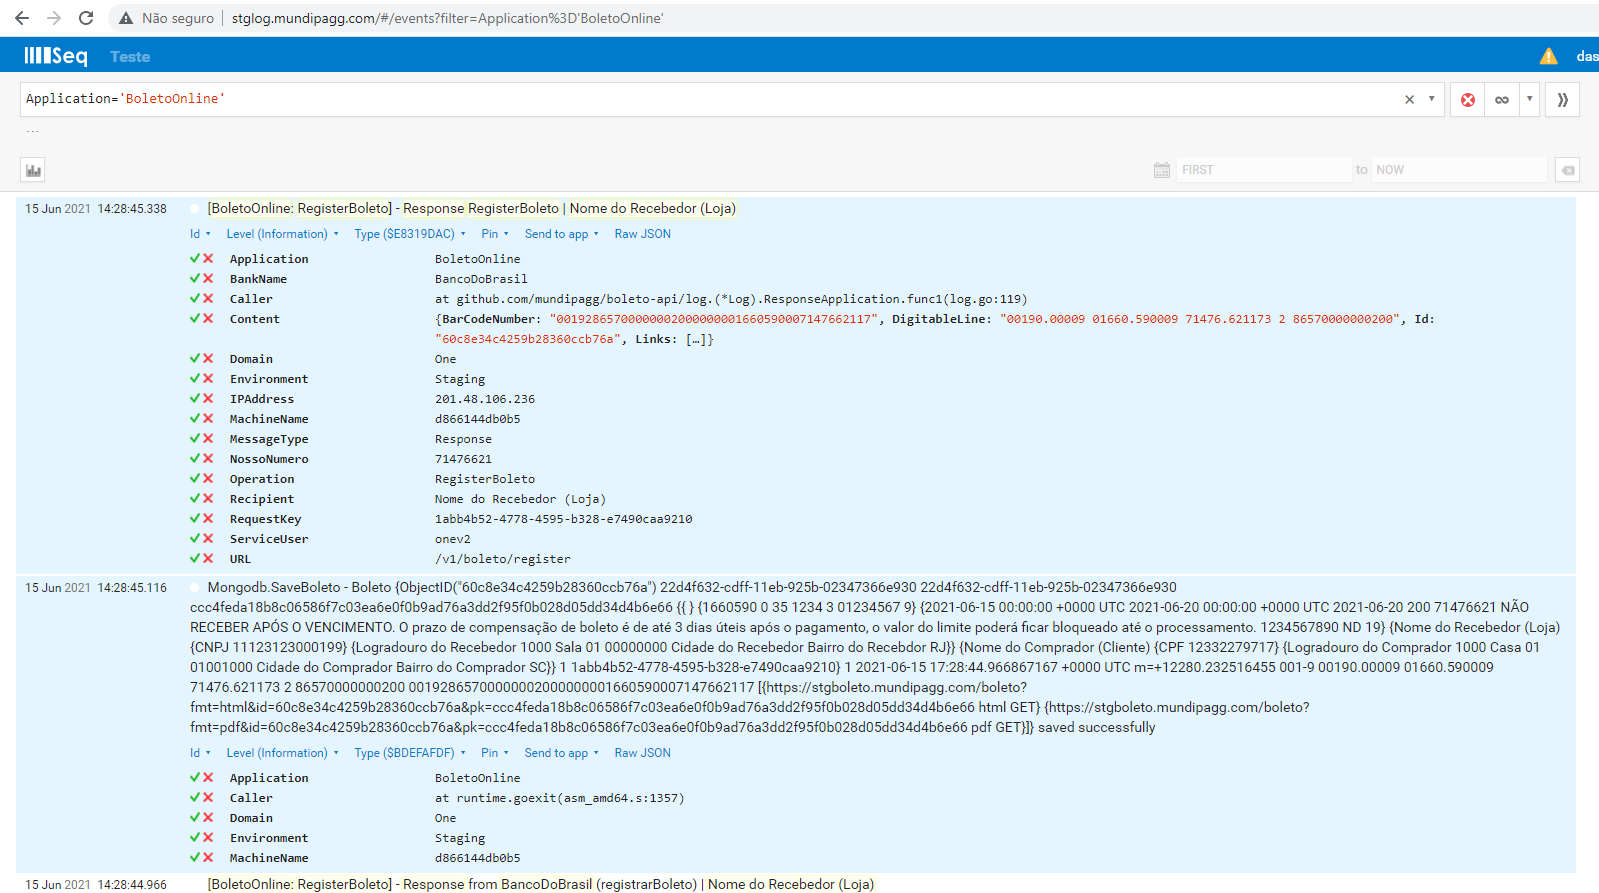1599x893 pixels.
Task: Exclude RequestKey value using red X
Action: tap(208, 519)
